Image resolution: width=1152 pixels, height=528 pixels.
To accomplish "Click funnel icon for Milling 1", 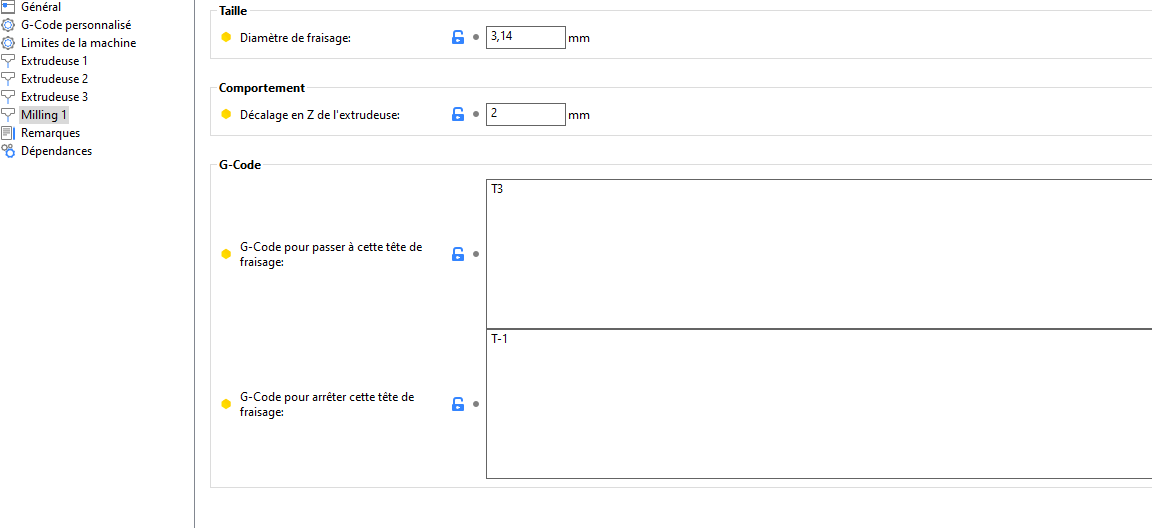I will coord(8,115).
